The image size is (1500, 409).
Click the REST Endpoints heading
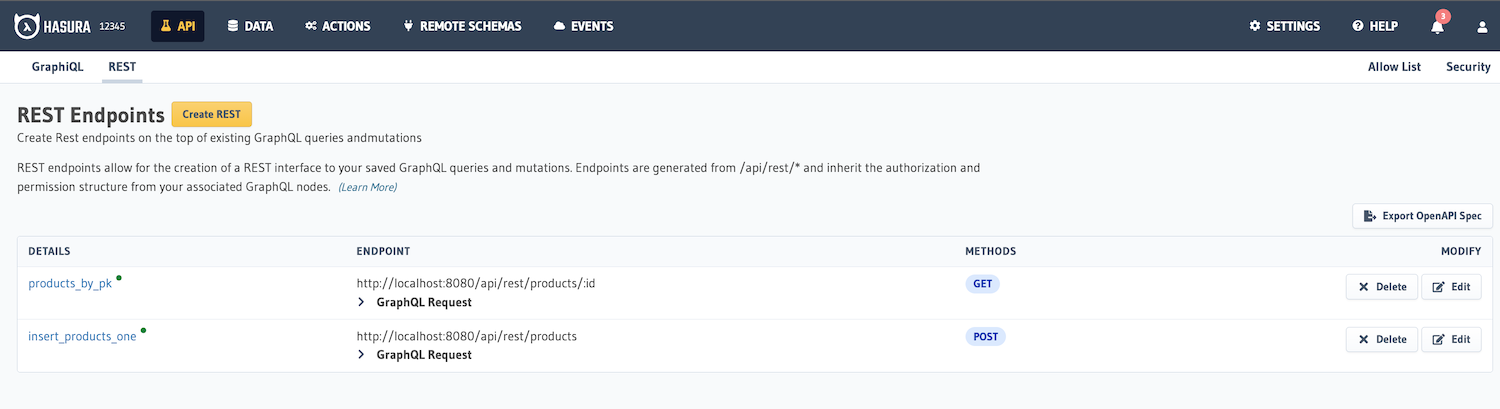(91, 115)
